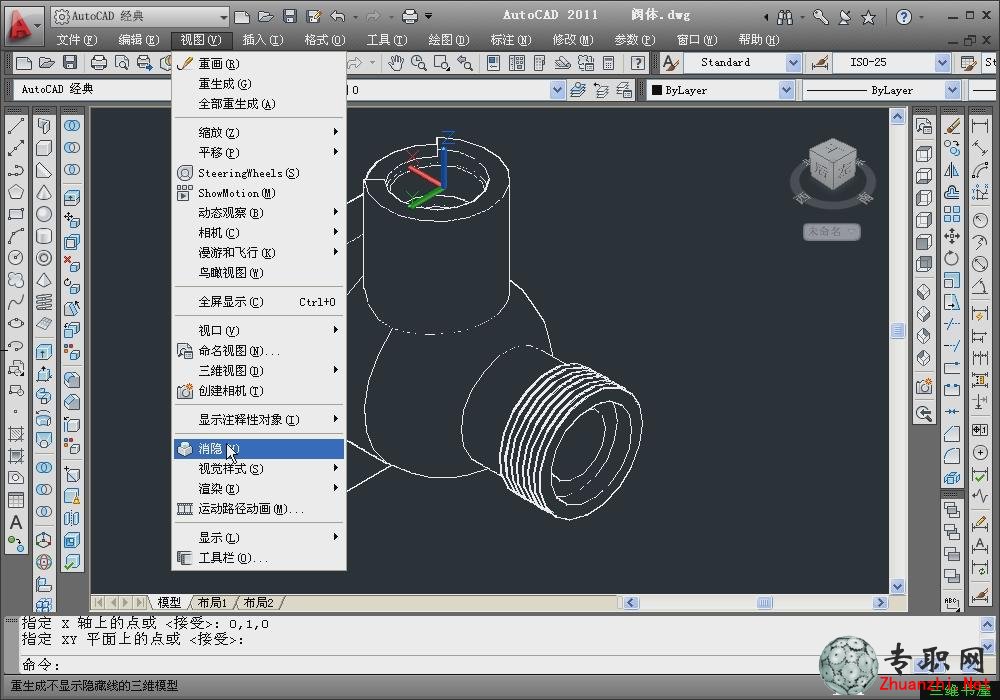Switch to the 布局1 layout tab
Screen dimensions: 1000x700
click(x=212, y=602)
